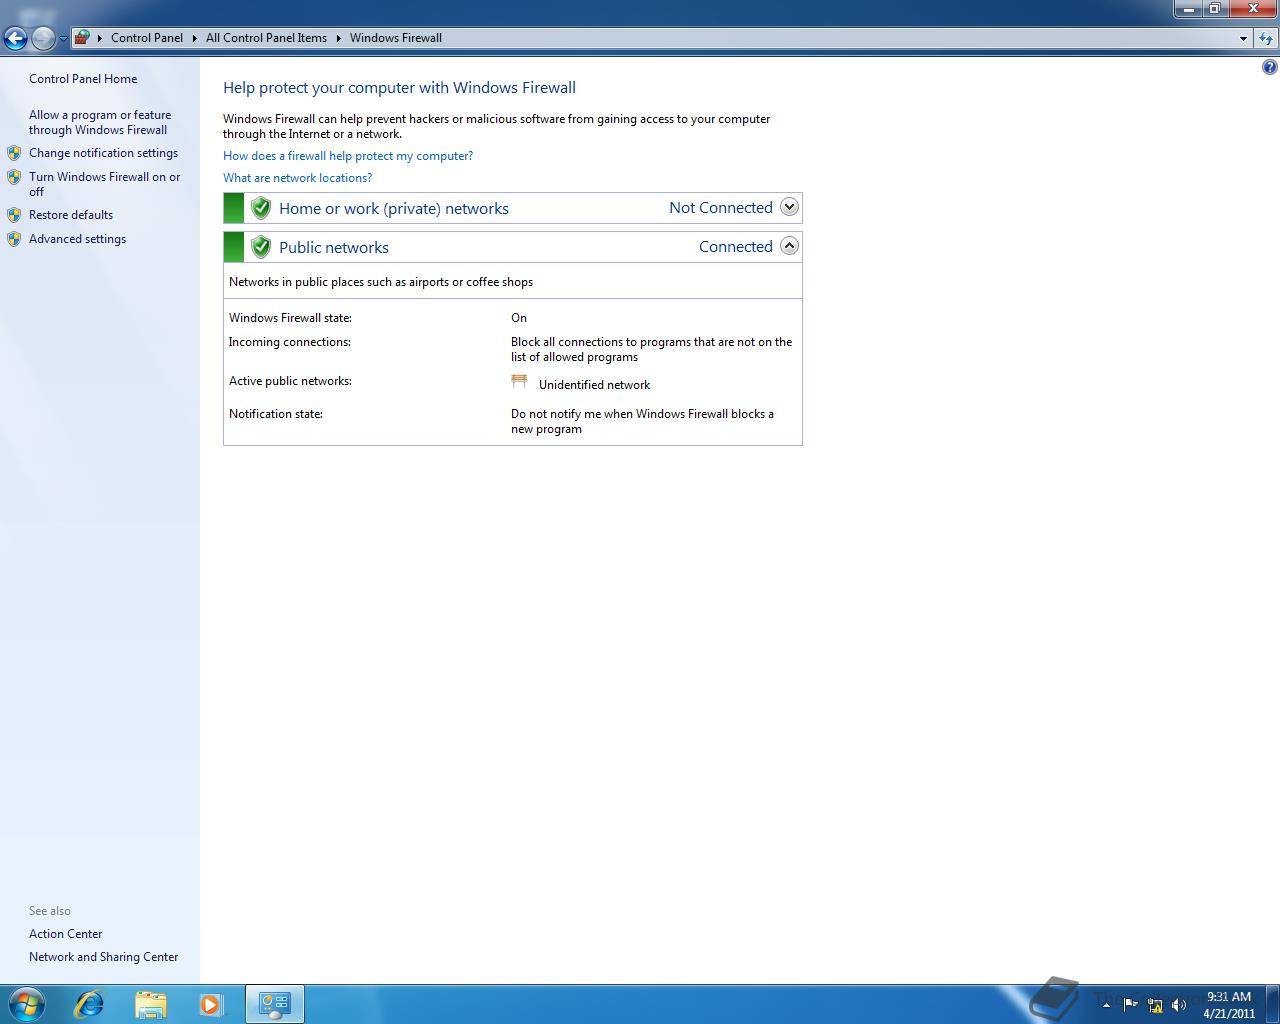Click Change notification settings link
Screen dimensions: 1280x1024
click(103, 153)
